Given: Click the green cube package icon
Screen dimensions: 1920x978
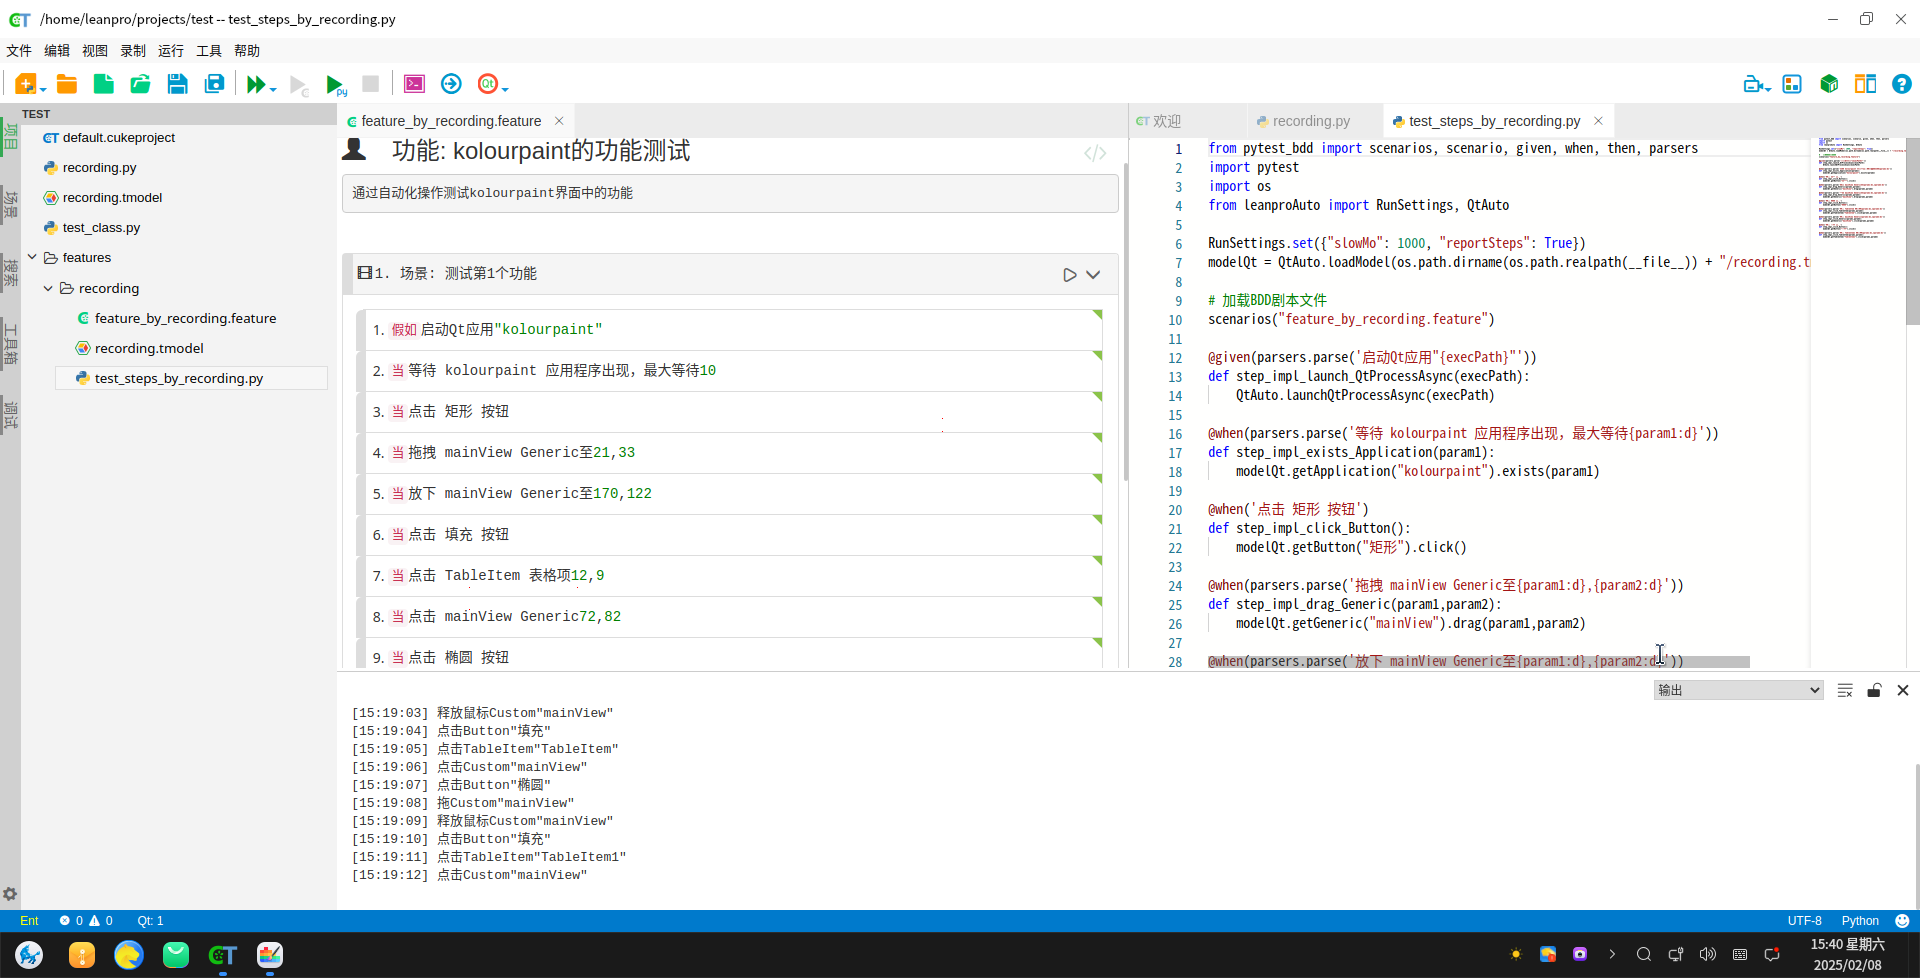Looking at the screenshot, I should coord(1829,84).
